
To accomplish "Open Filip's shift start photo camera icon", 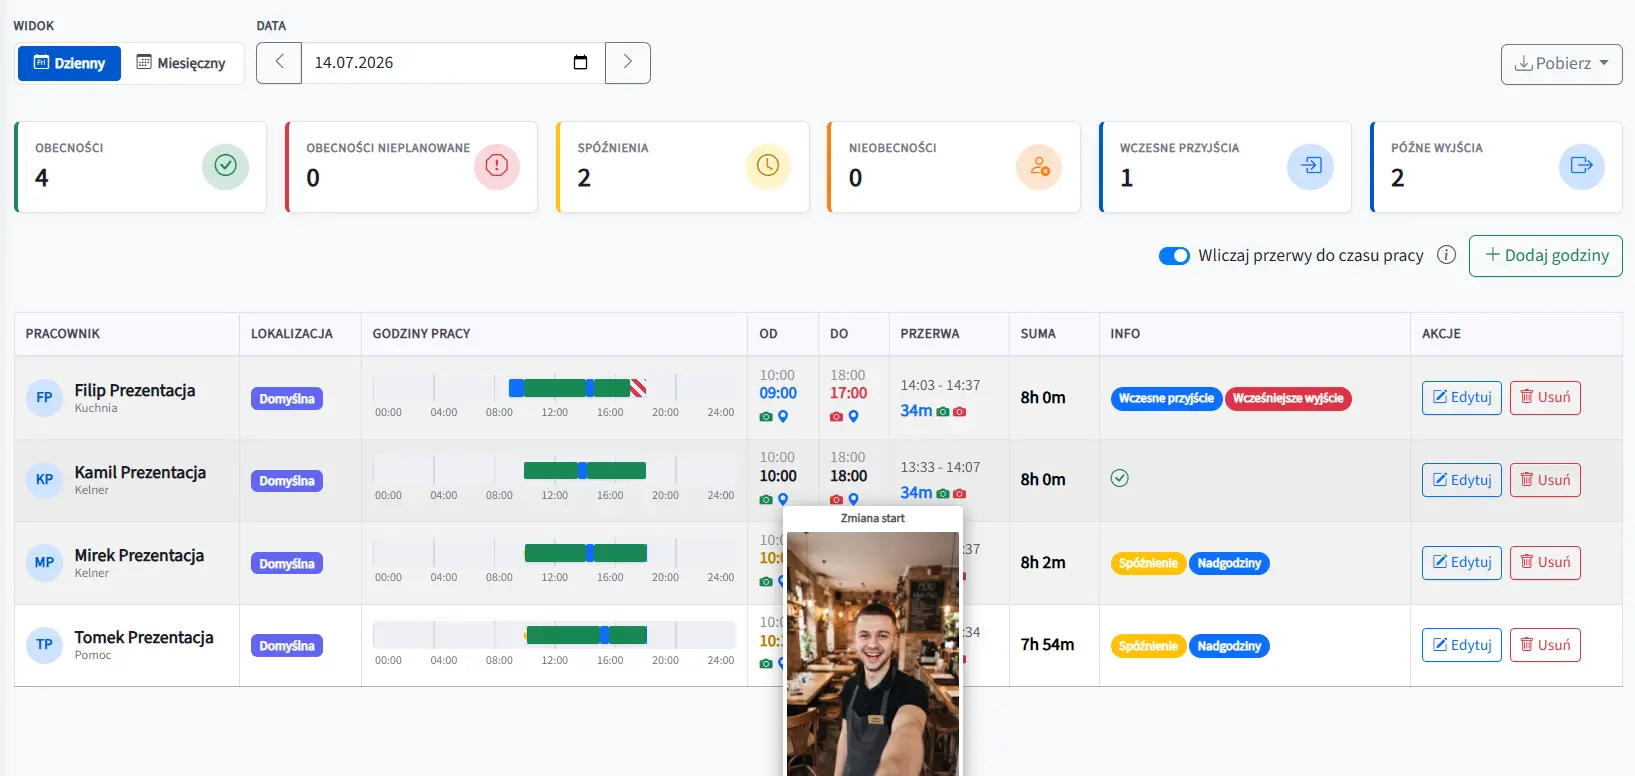I will point(766,416).
